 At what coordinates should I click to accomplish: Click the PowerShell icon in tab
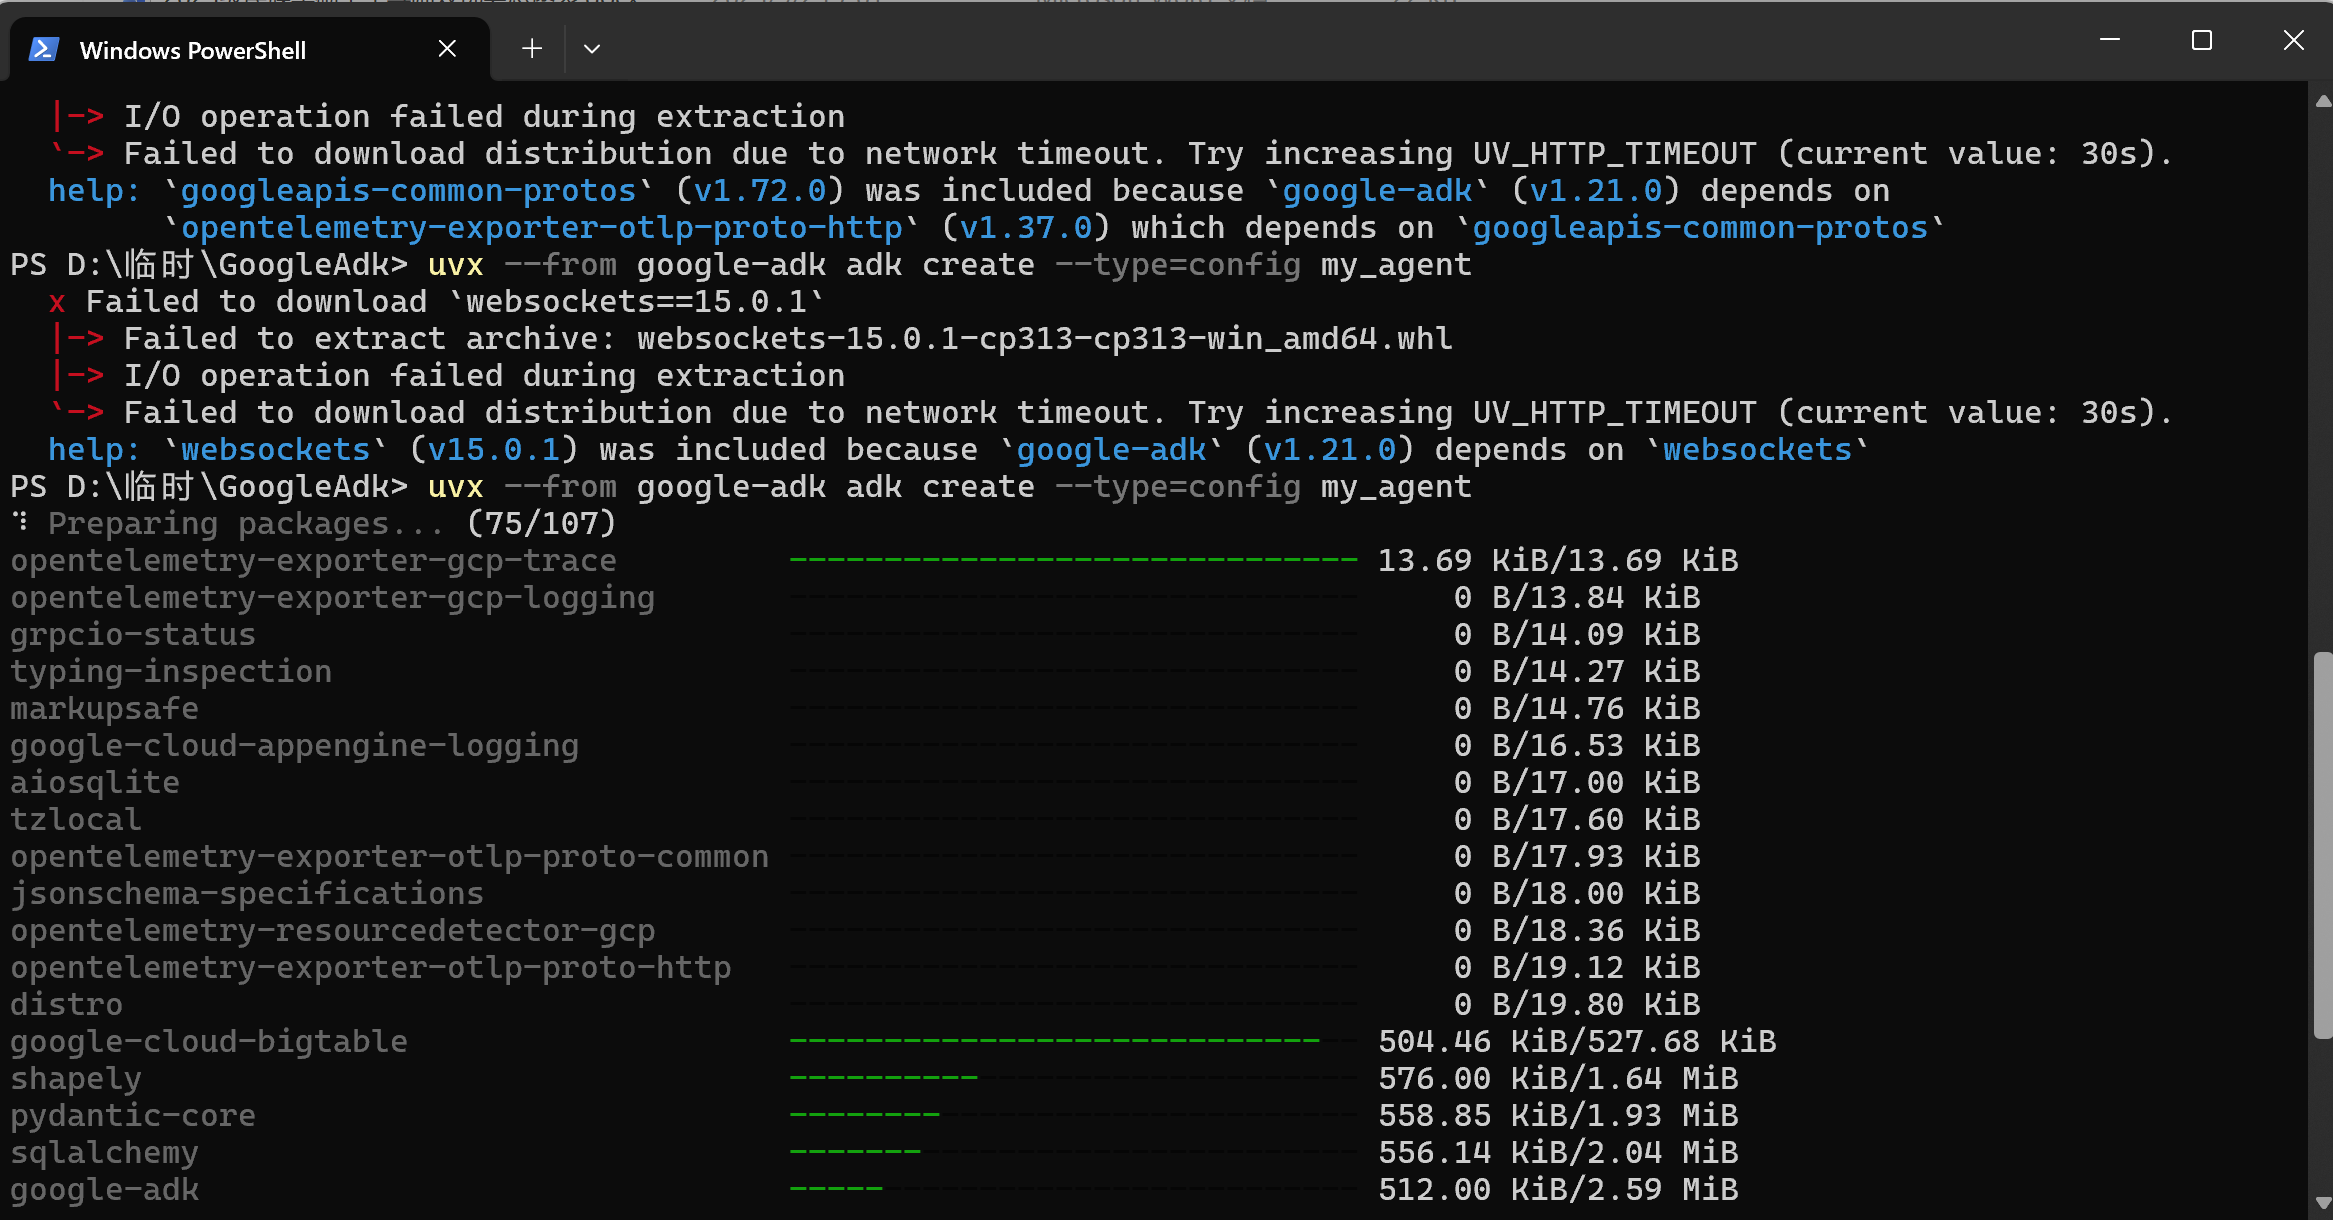43,49
